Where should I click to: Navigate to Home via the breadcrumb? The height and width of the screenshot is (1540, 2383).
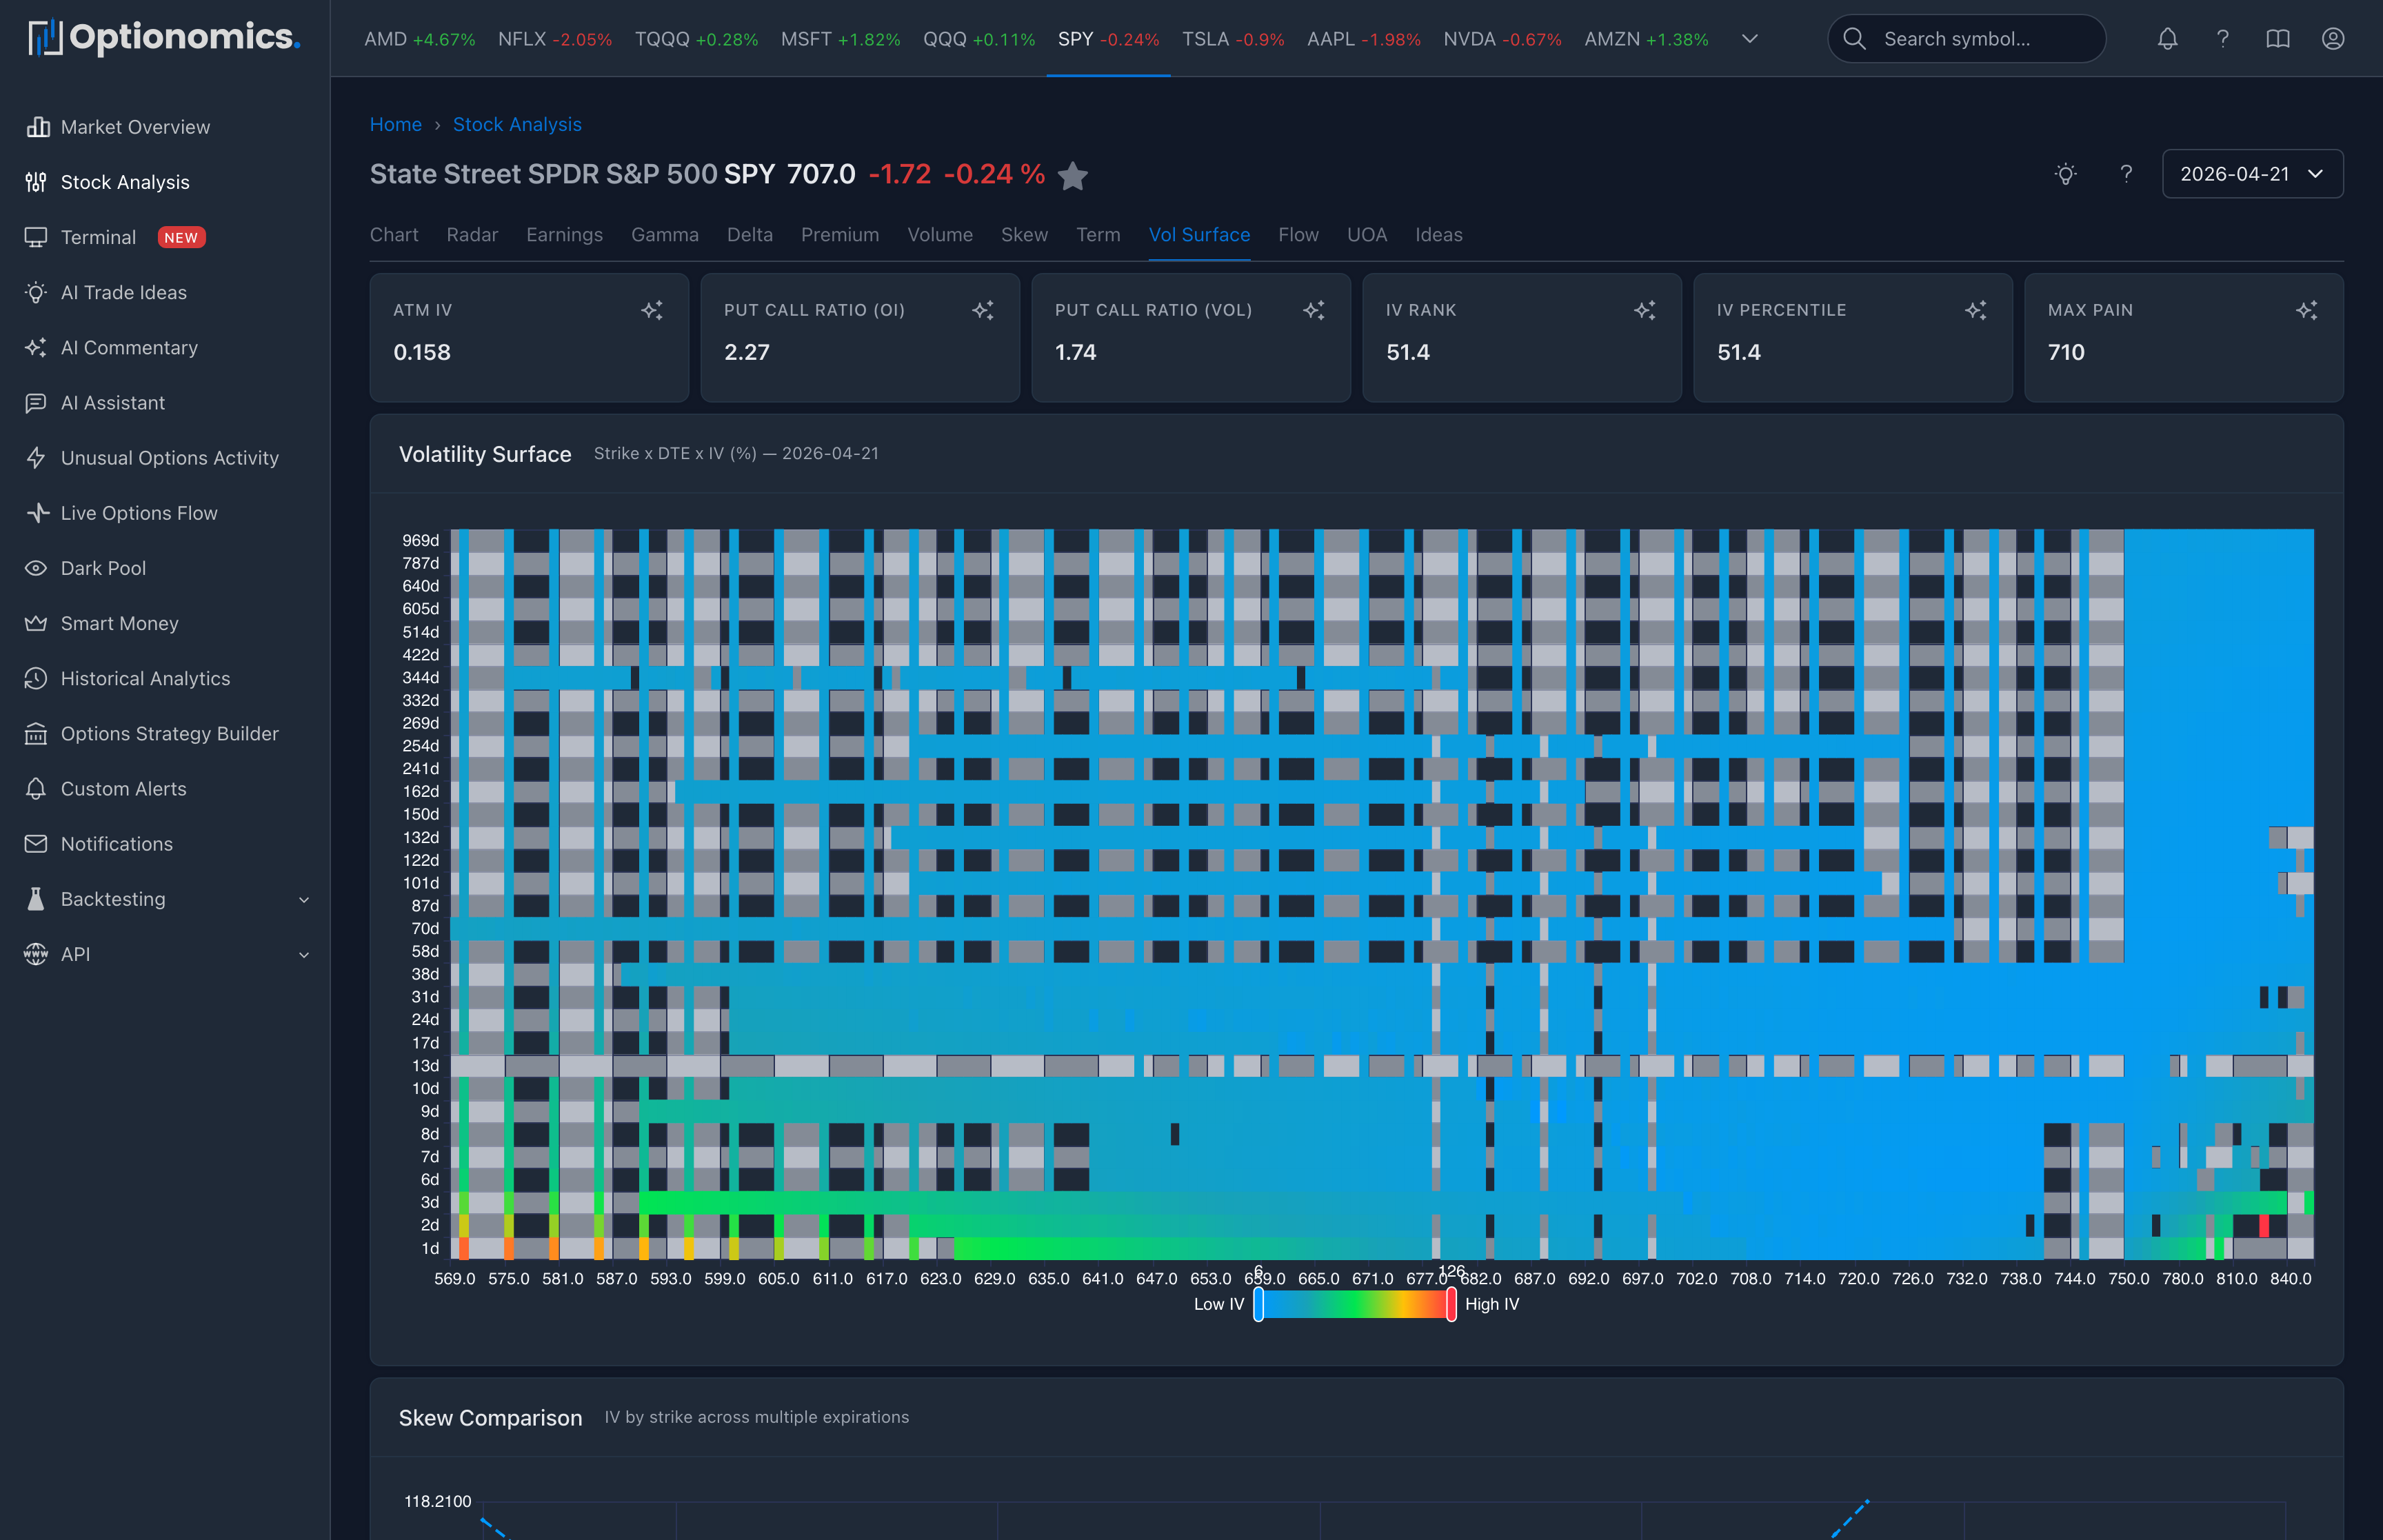(x=396, y=124)
